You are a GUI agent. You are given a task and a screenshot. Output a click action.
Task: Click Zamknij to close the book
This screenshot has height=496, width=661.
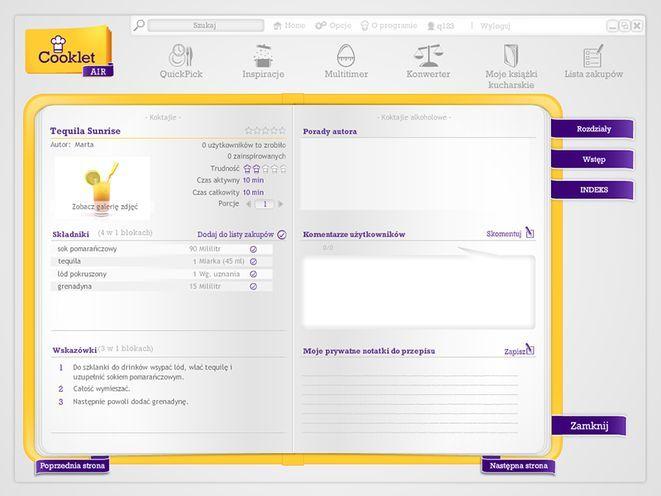[x=589, y=426]
